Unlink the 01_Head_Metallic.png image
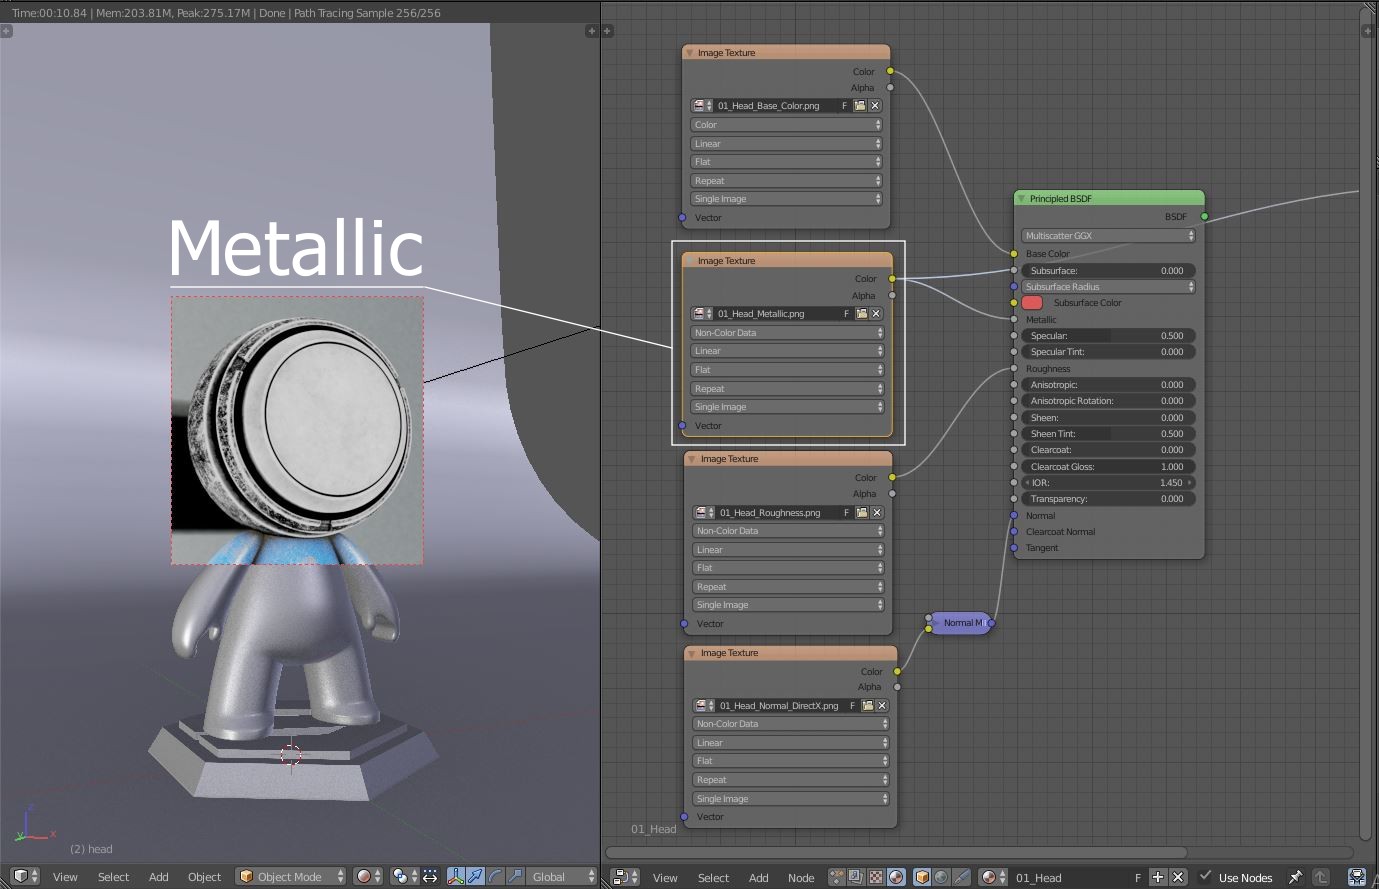 point(876,313)
